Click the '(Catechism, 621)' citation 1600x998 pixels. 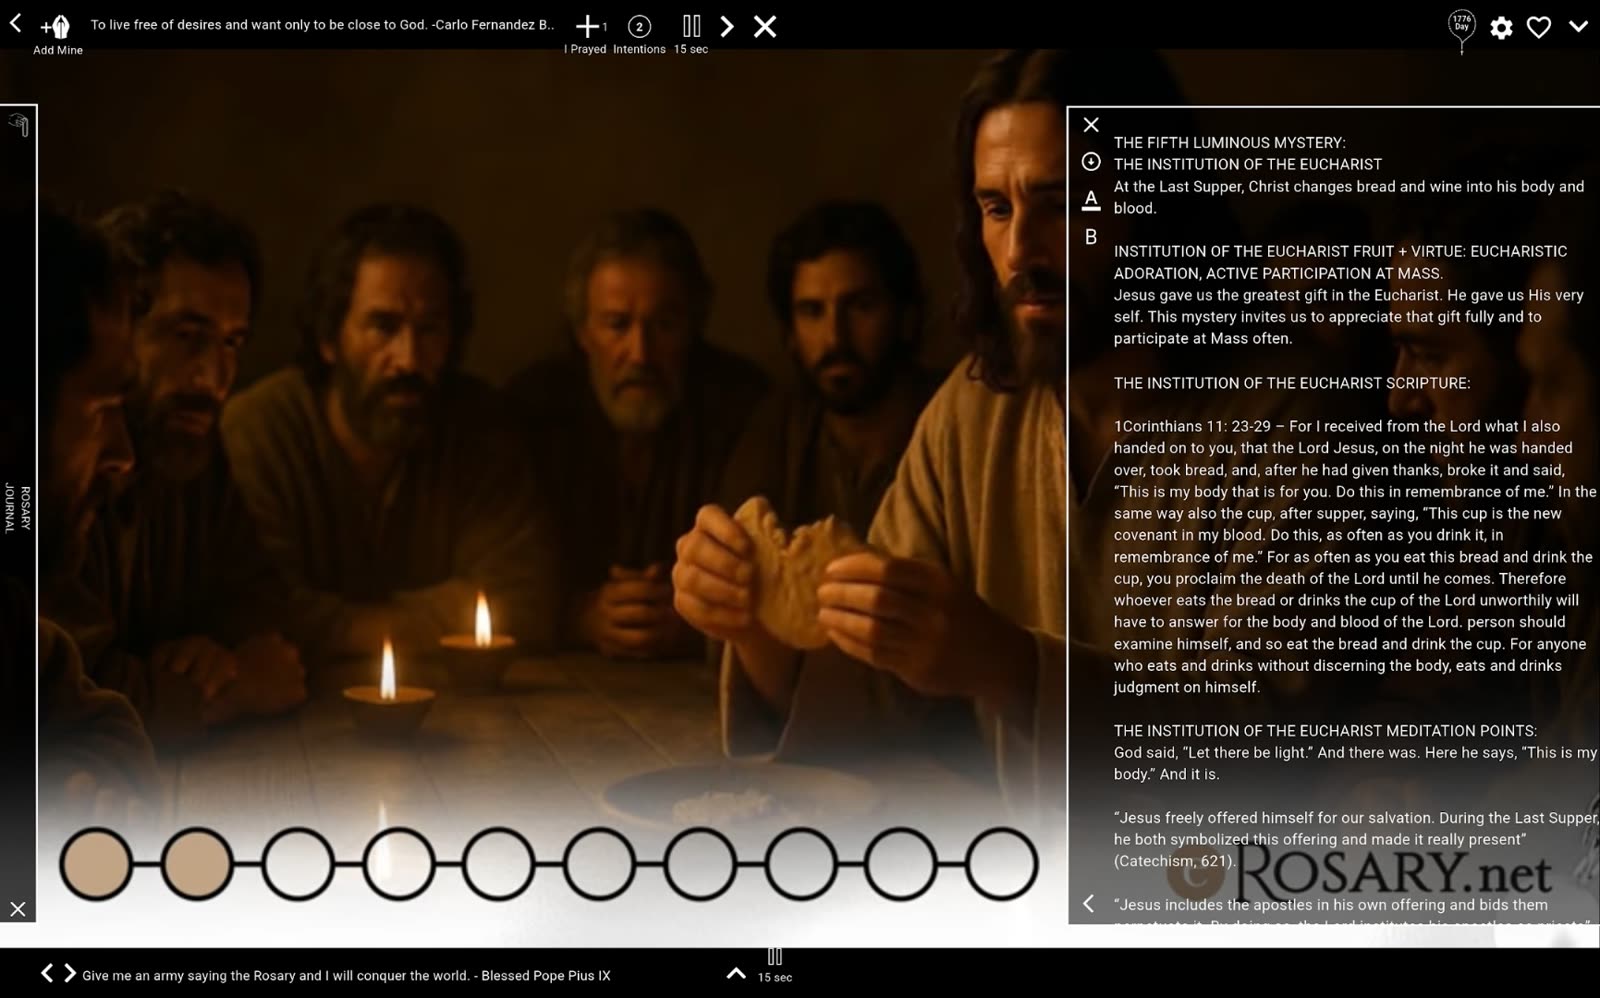click(1175, 861)
